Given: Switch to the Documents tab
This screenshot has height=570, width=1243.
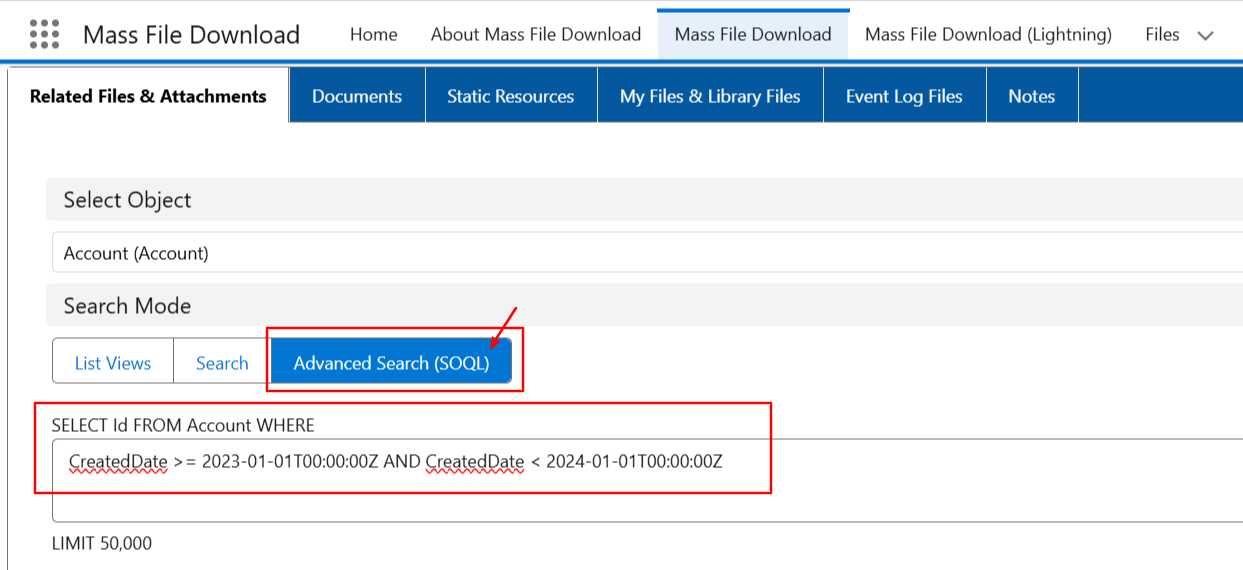Looking at the screenshot, I should click(x=357, y=96).
